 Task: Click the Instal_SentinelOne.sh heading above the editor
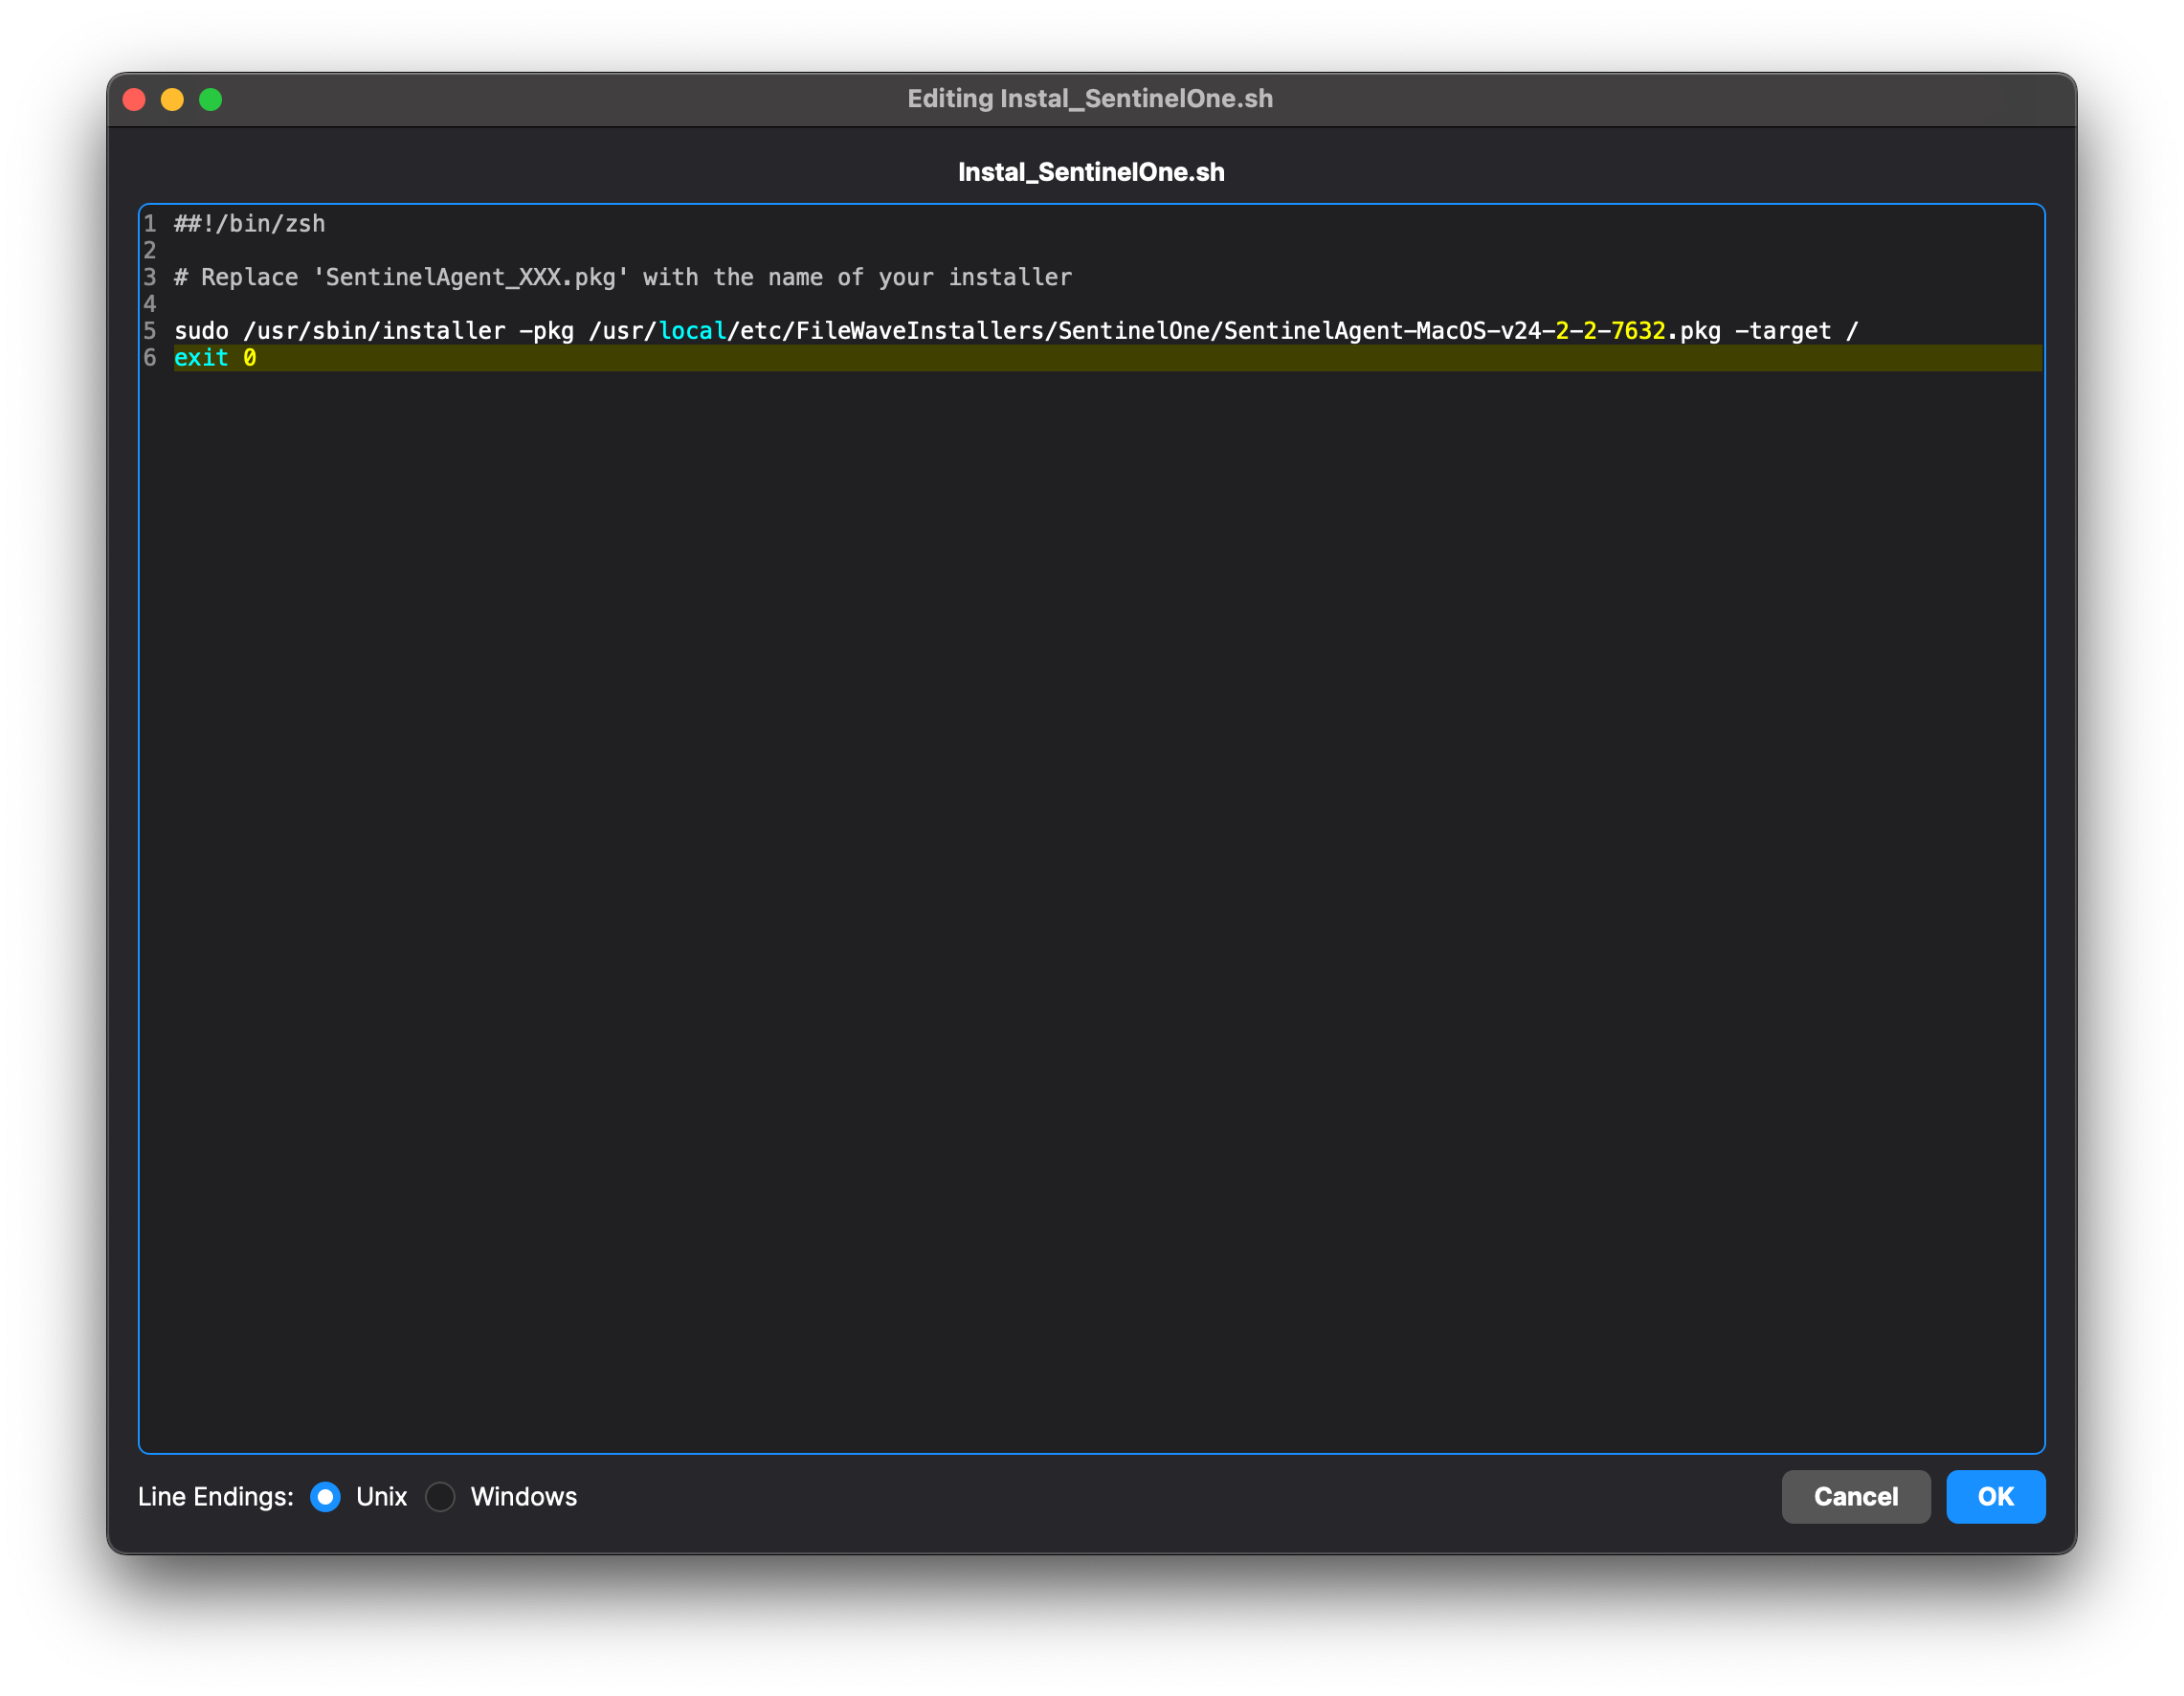point(1091,172)
